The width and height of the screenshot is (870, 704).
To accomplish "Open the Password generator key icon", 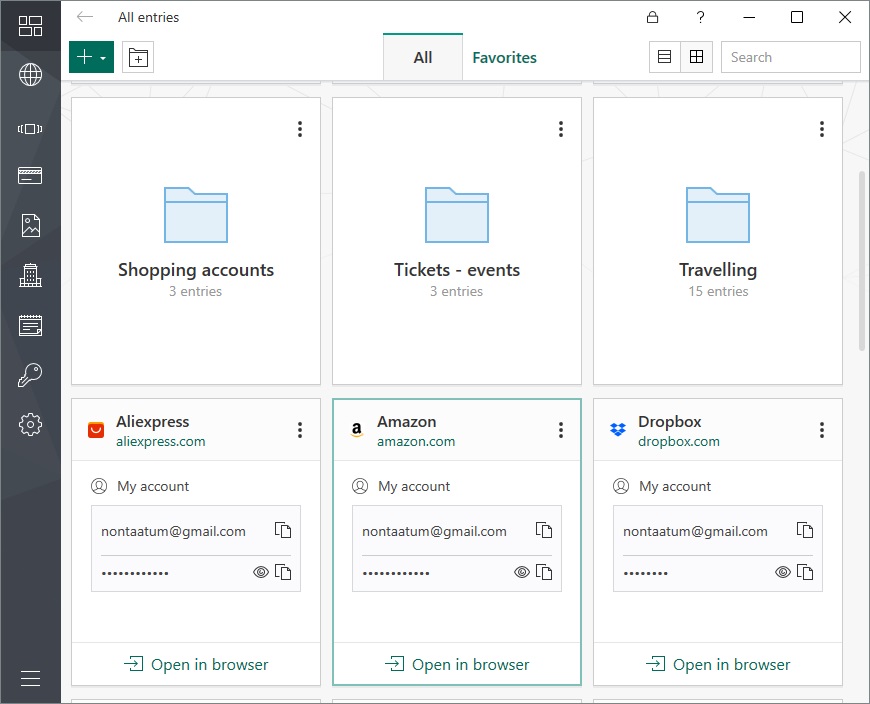I will click(x=30, y=376).
